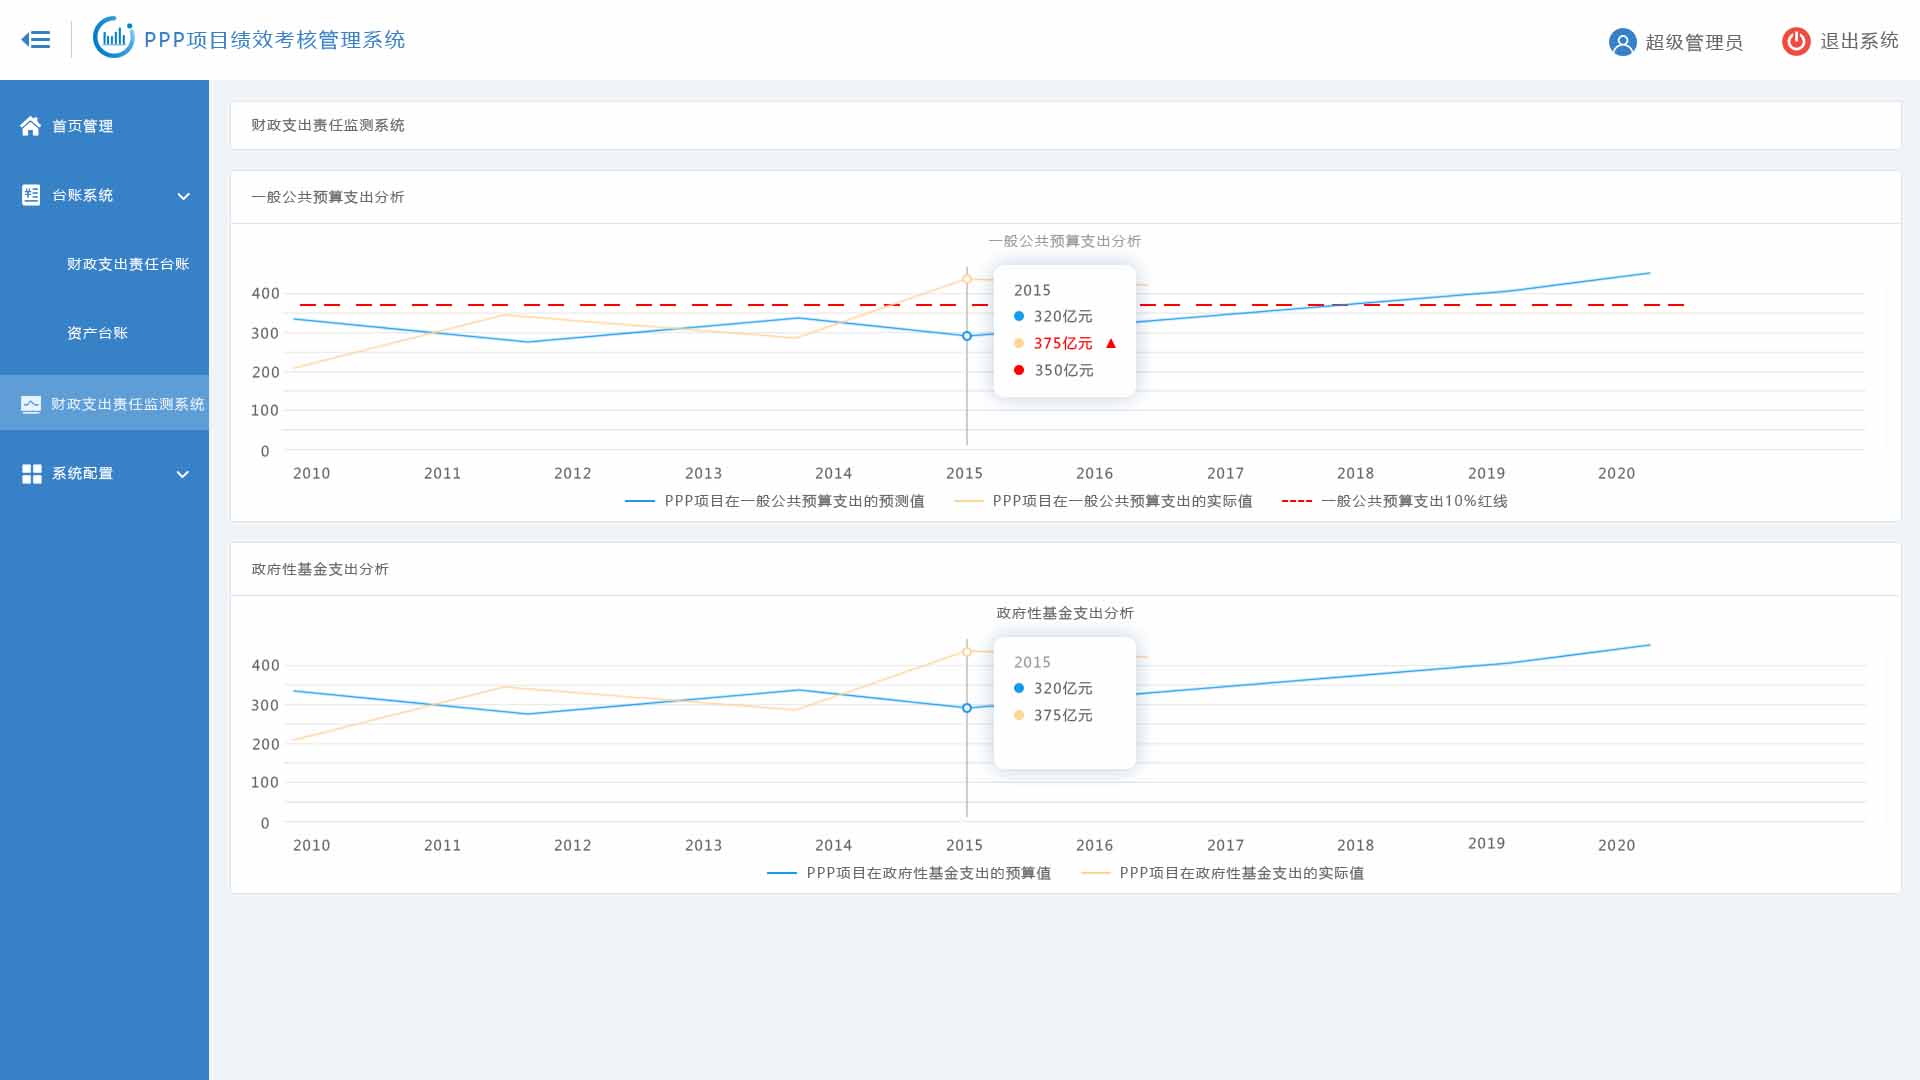The height and width of the screenshot is (1080, 1920).
Task: Click the home icon beside 首页管理
Action: click(31, 126)
